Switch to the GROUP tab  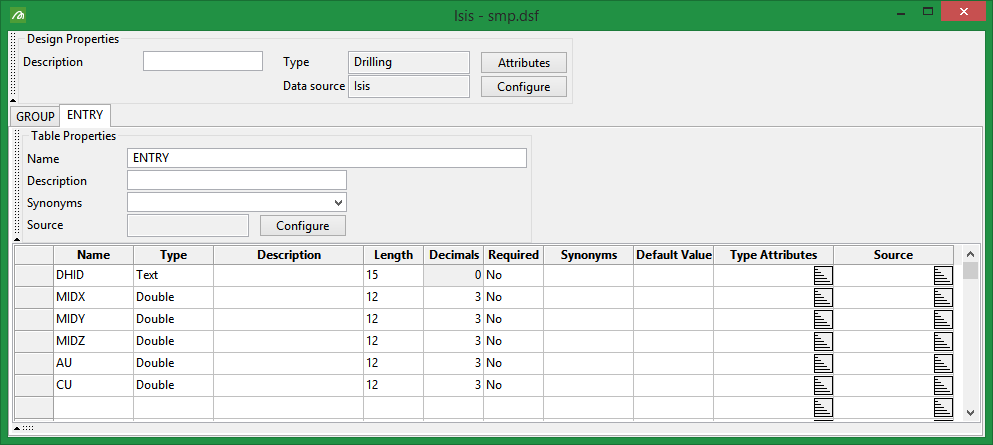click(35, 116)
